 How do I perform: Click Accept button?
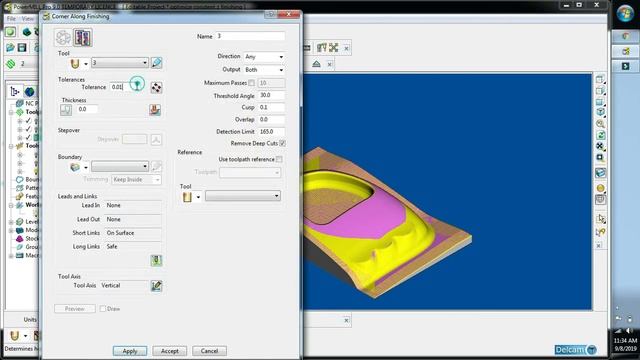(169, 351)
